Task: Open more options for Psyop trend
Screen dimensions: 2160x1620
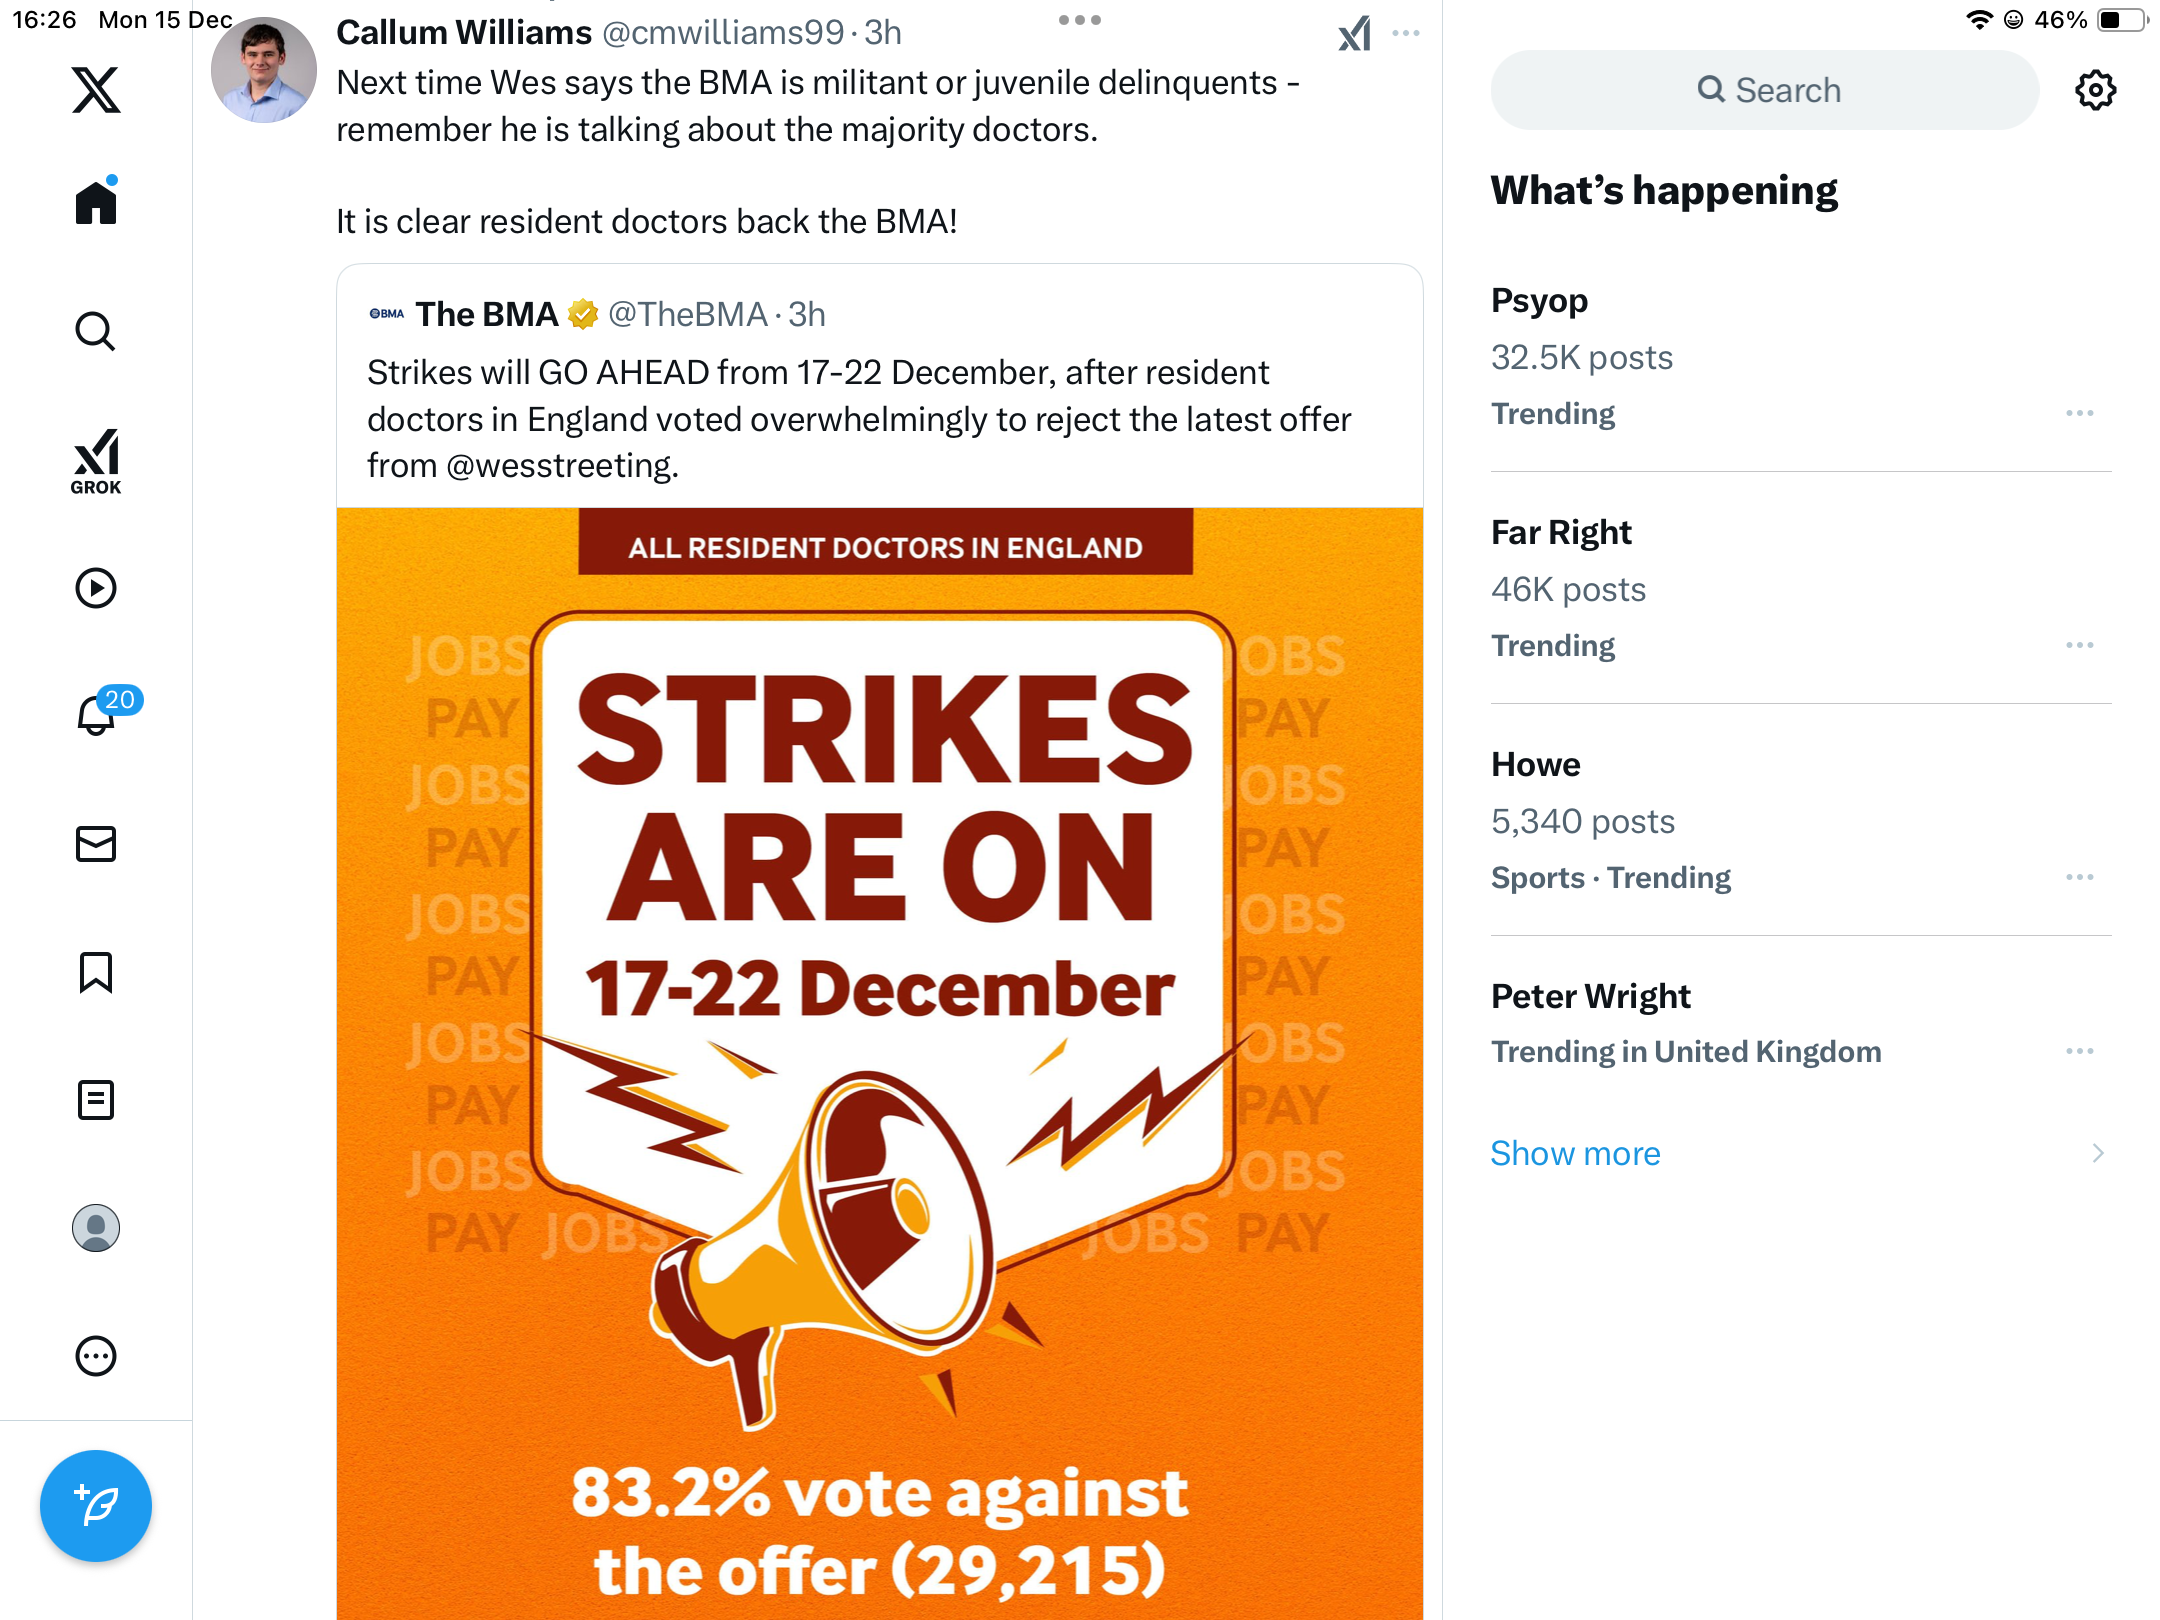Action: 2079,413
